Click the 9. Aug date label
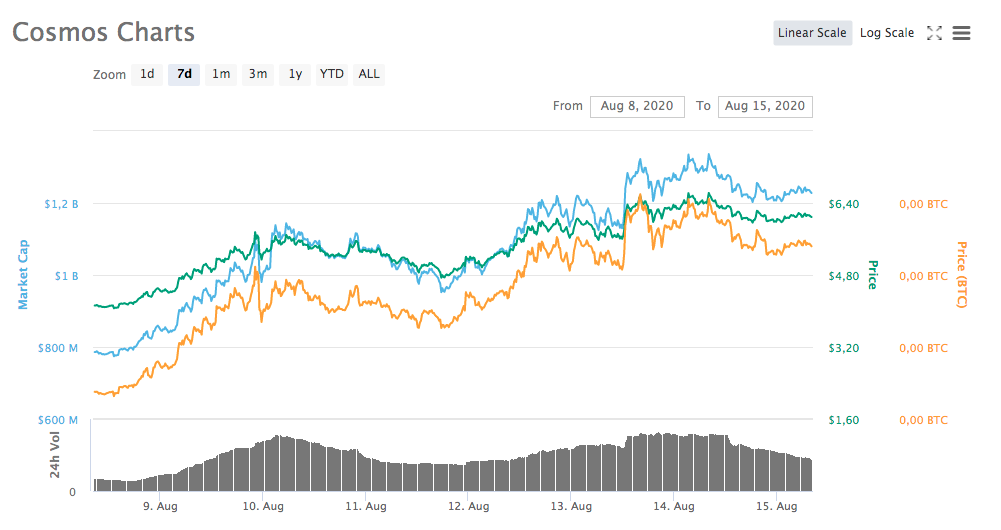Image resolution: width=1001 pixels, height=530 pixels. [160, 506]
